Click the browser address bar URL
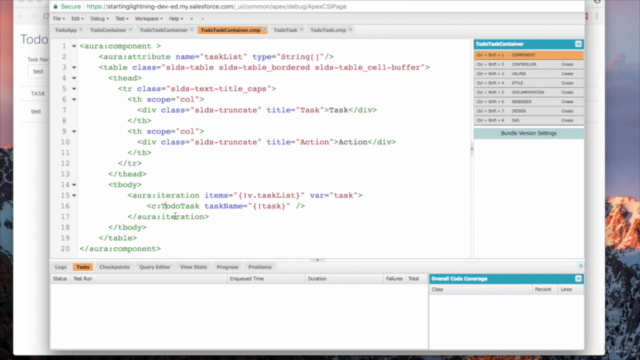This screenshot has width=640, height=360. (216, 7)
